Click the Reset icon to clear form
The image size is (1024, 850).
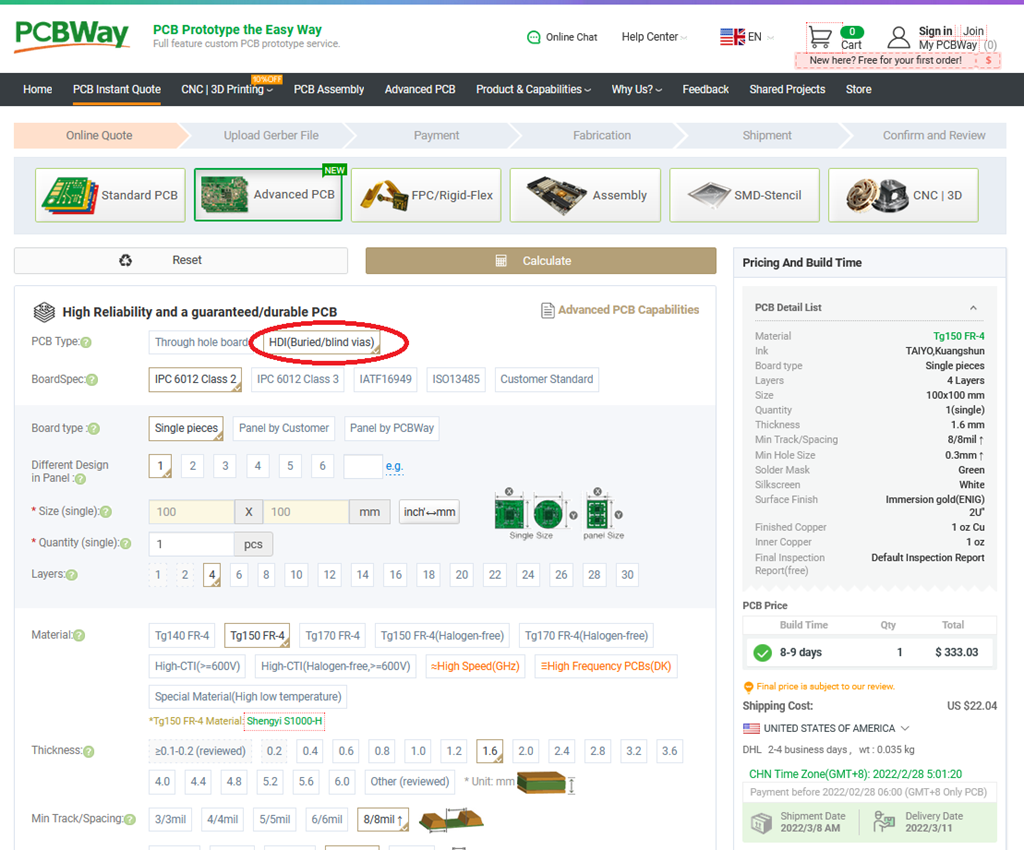(126, 260)
